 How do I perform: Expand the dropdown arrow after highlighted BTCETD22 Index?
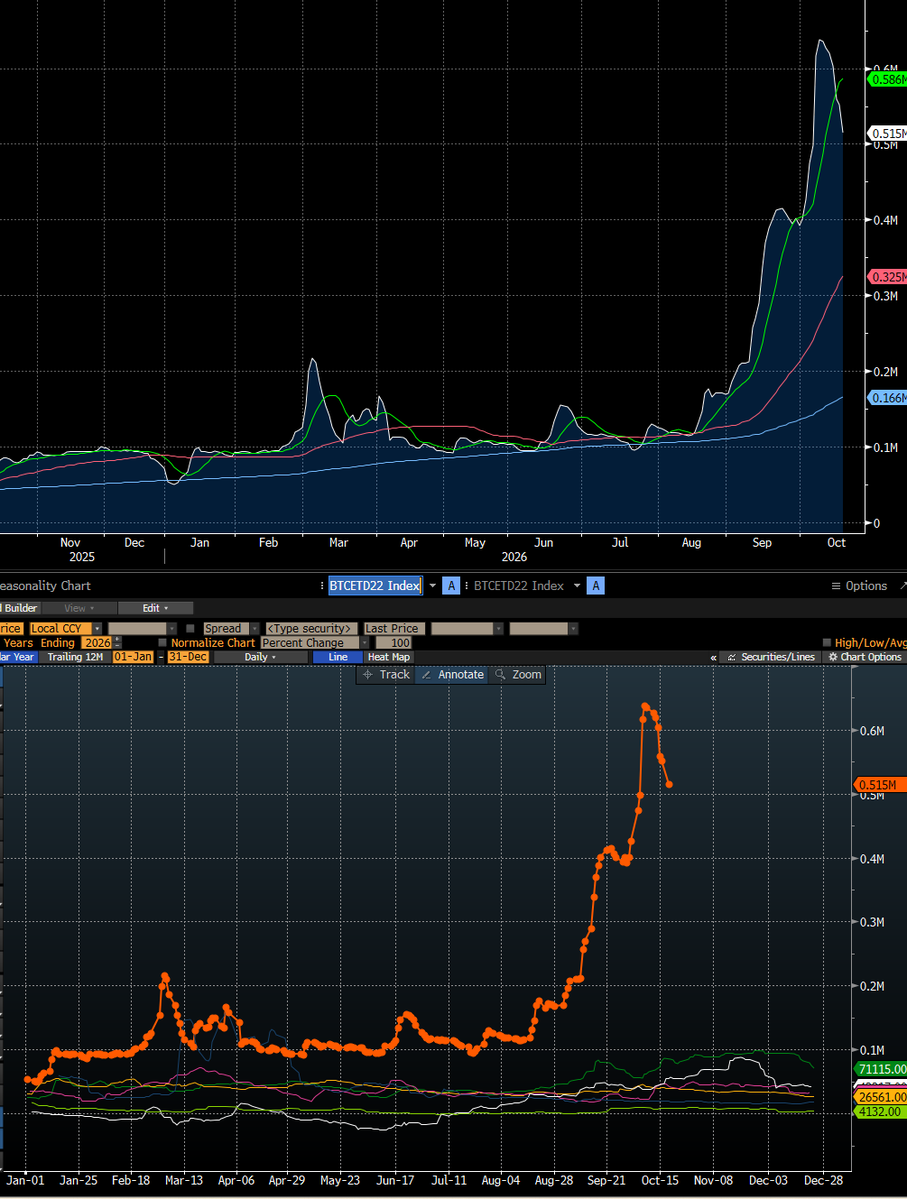point(433,586)
